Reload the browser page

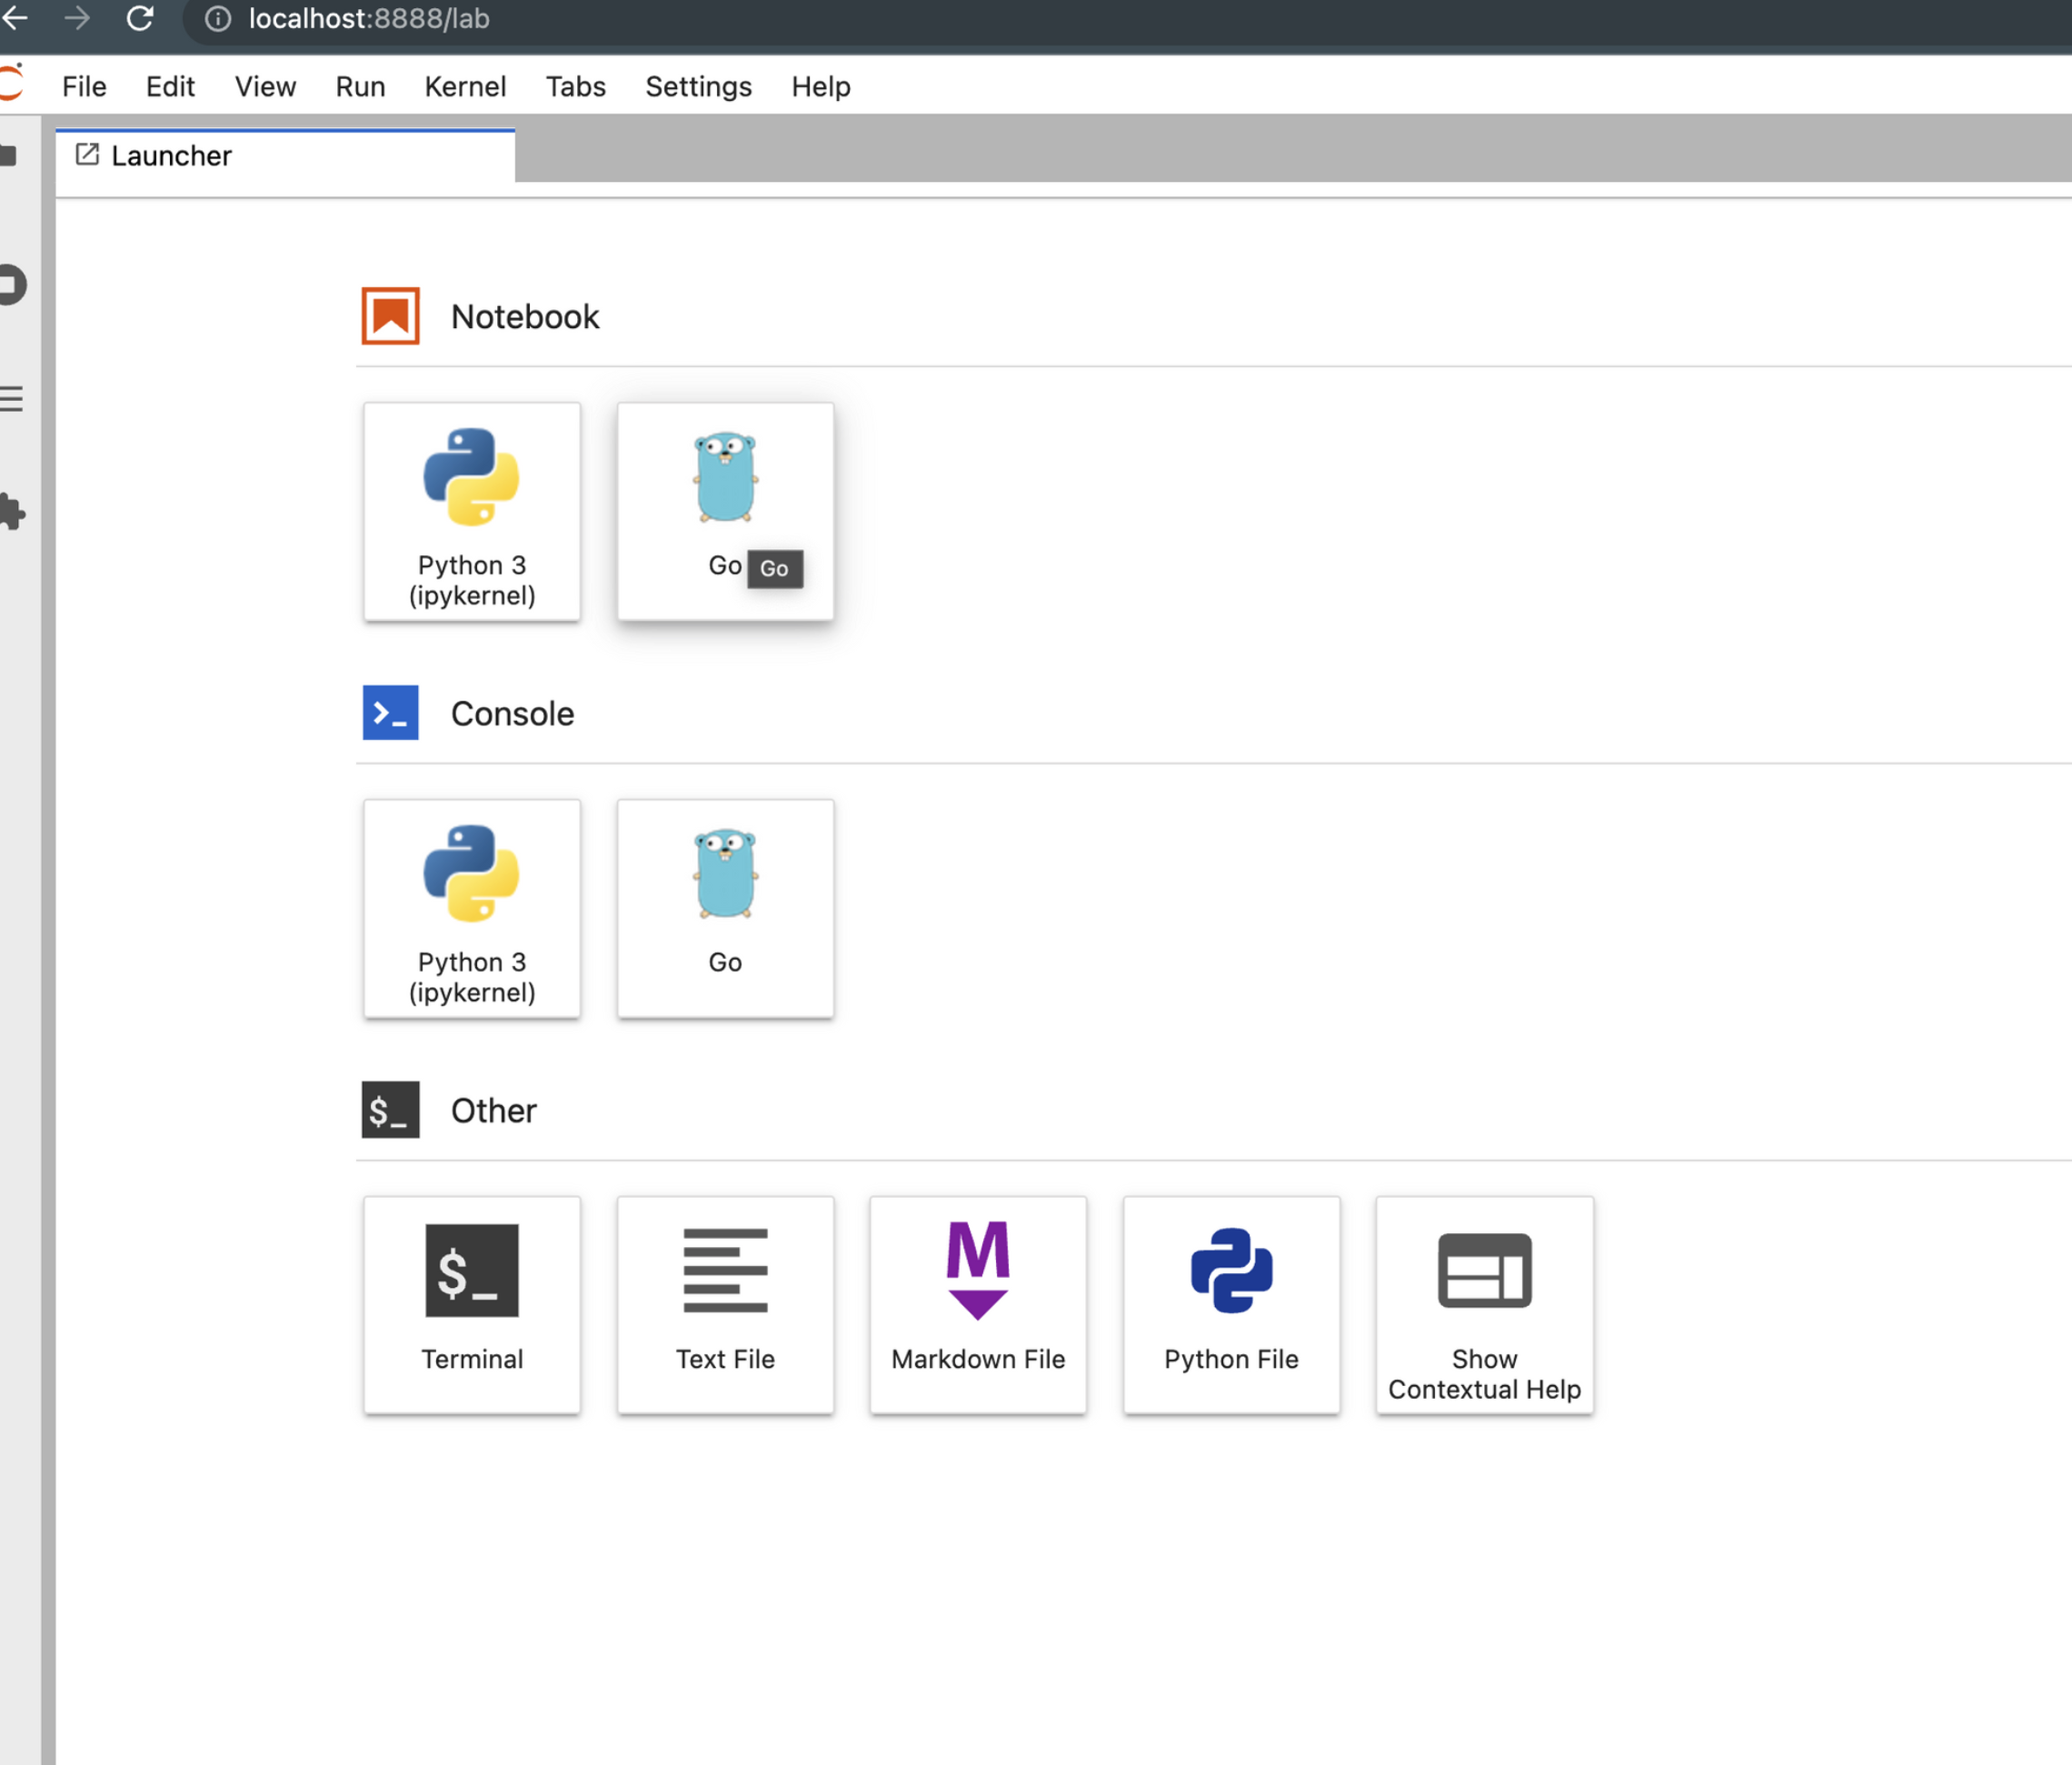point(140,19)
